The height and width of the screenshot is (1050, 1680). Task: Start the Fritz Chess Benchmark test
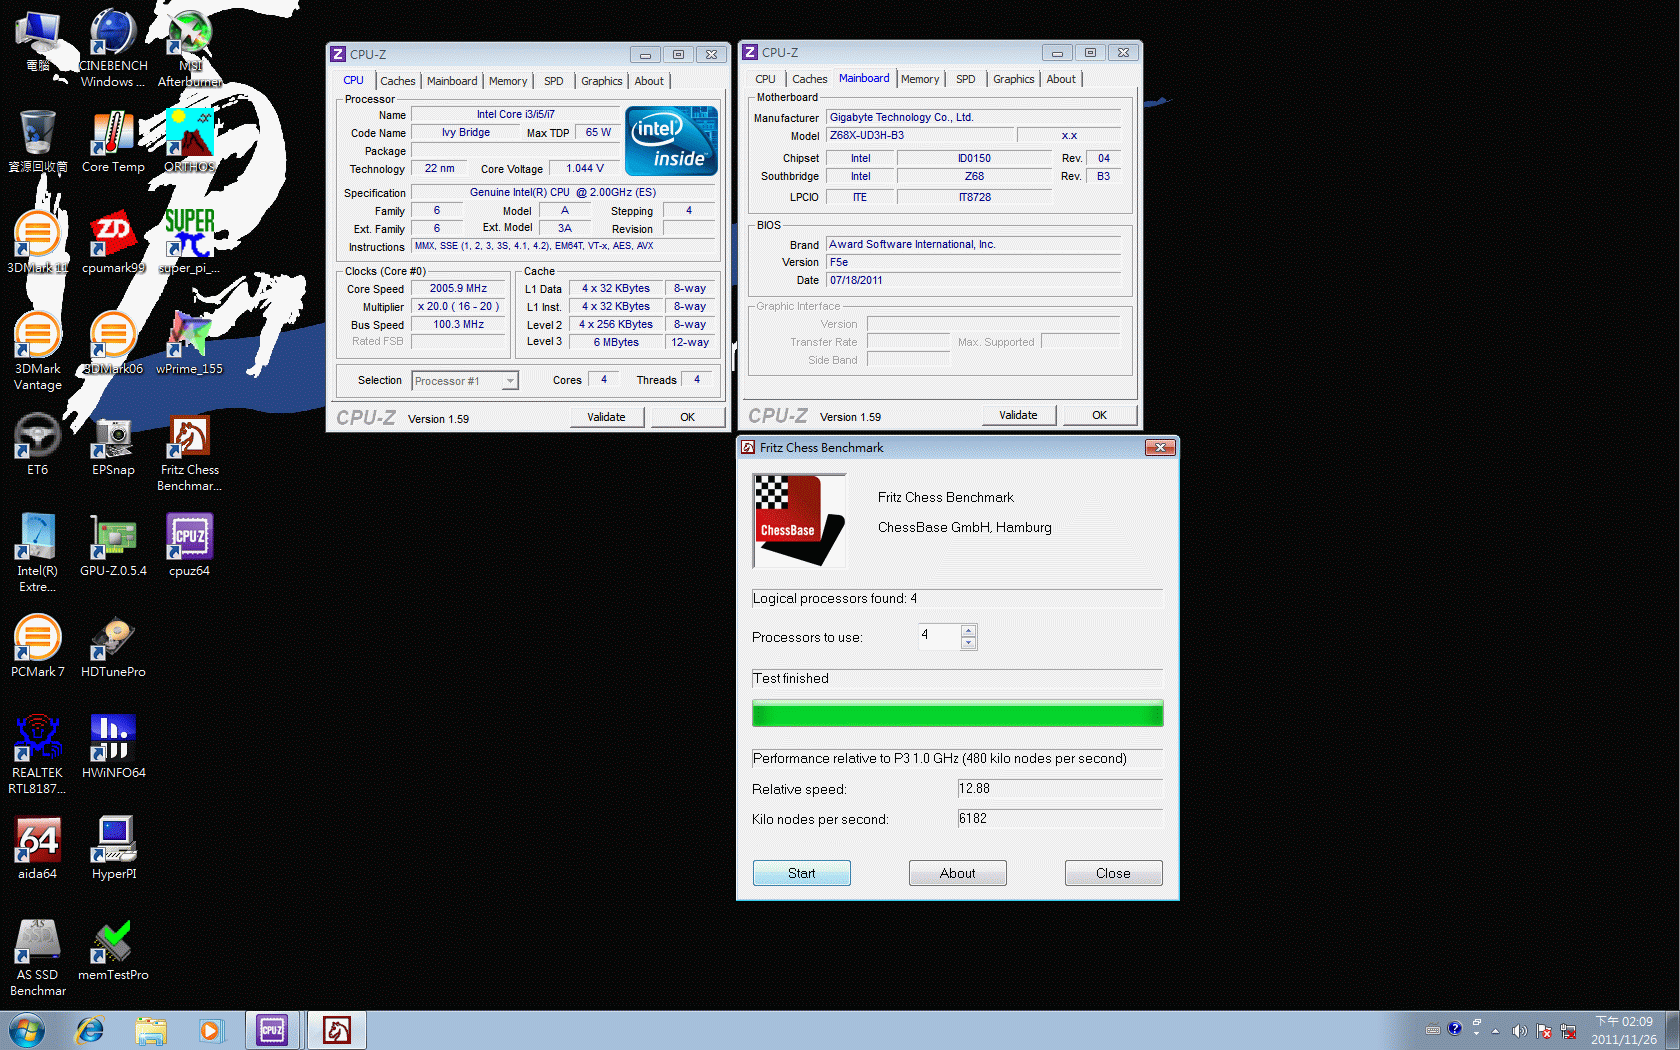802,873
